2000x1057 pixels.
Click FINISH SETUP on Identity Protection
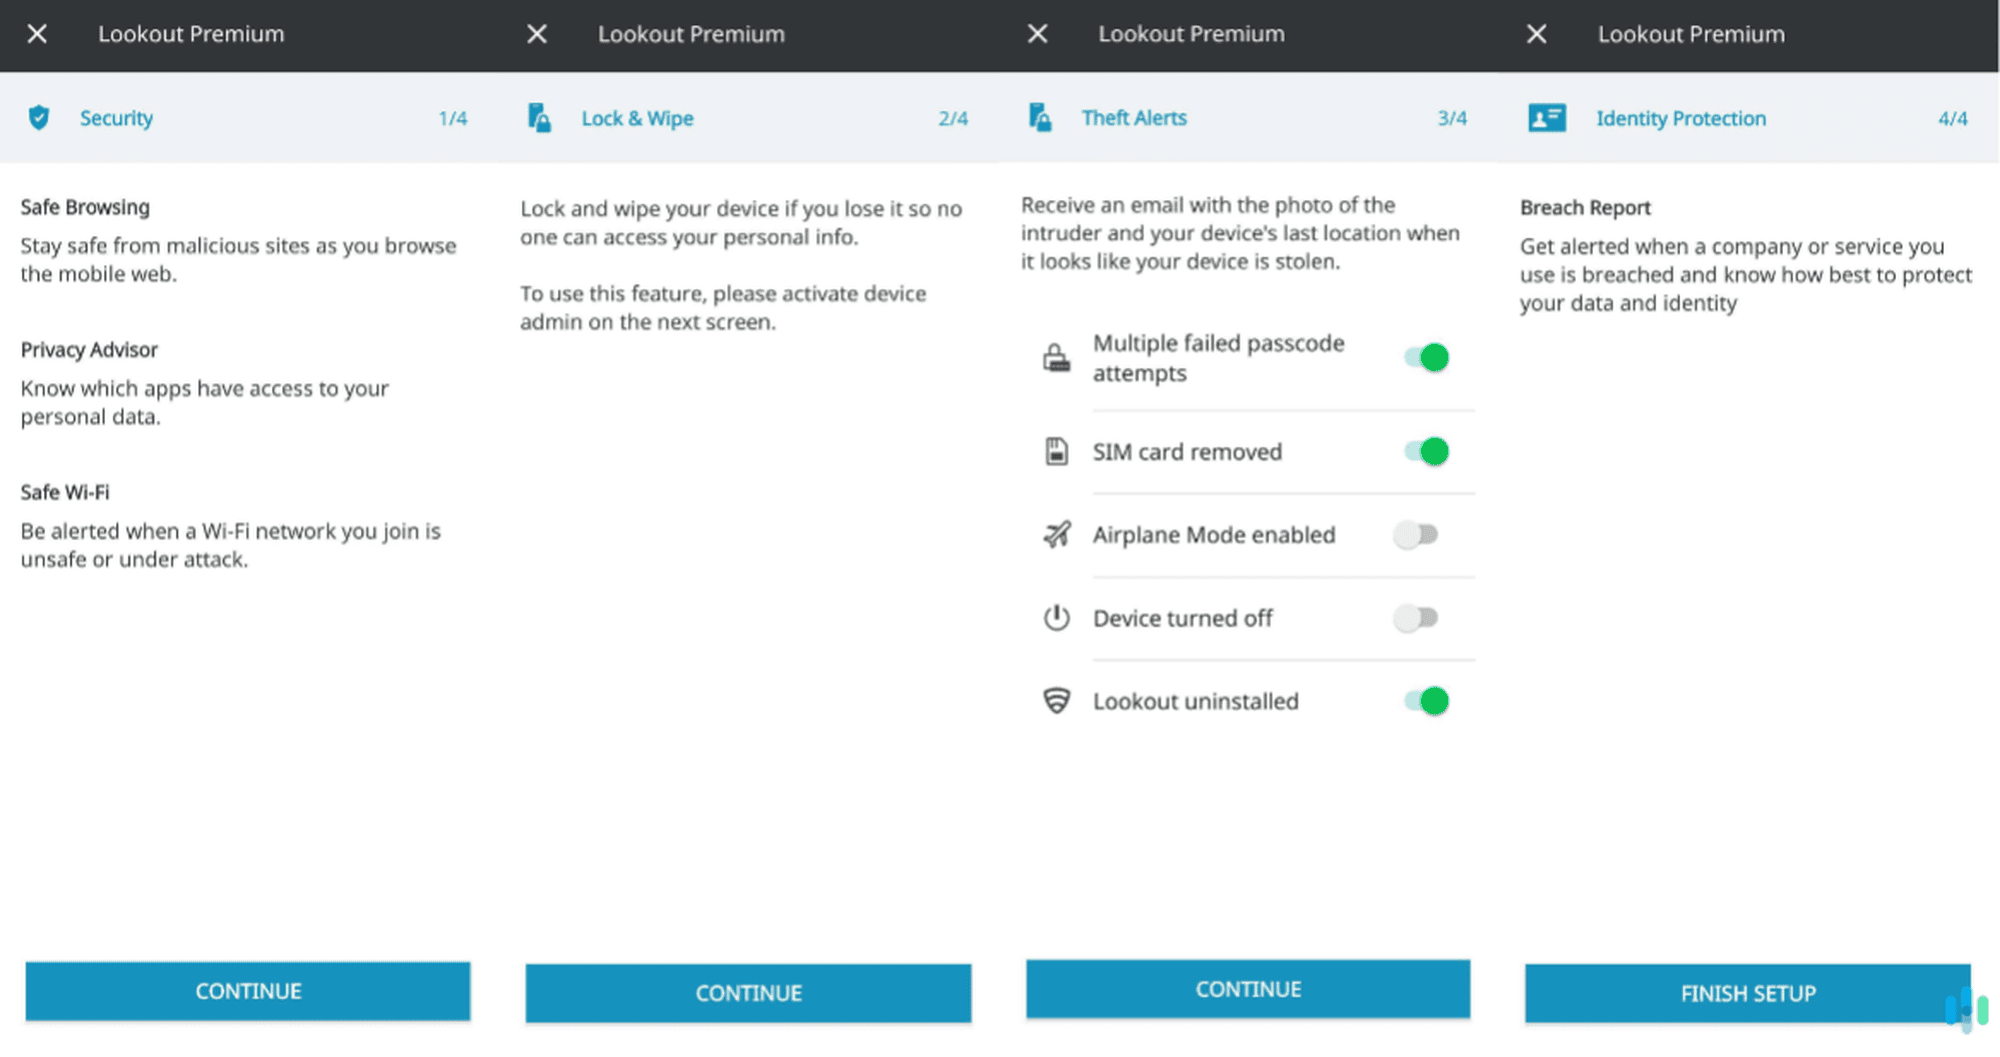[x=1746, y=993]
